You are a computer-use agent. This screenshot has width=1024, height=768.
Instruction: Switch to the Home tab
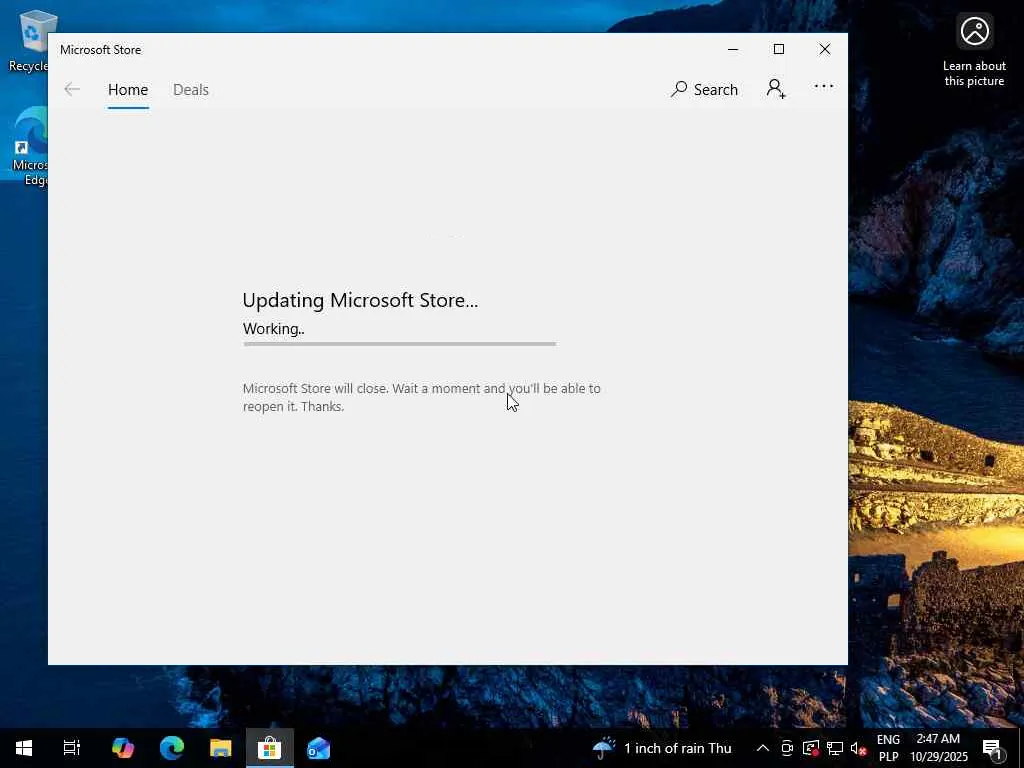coord(128,89)
